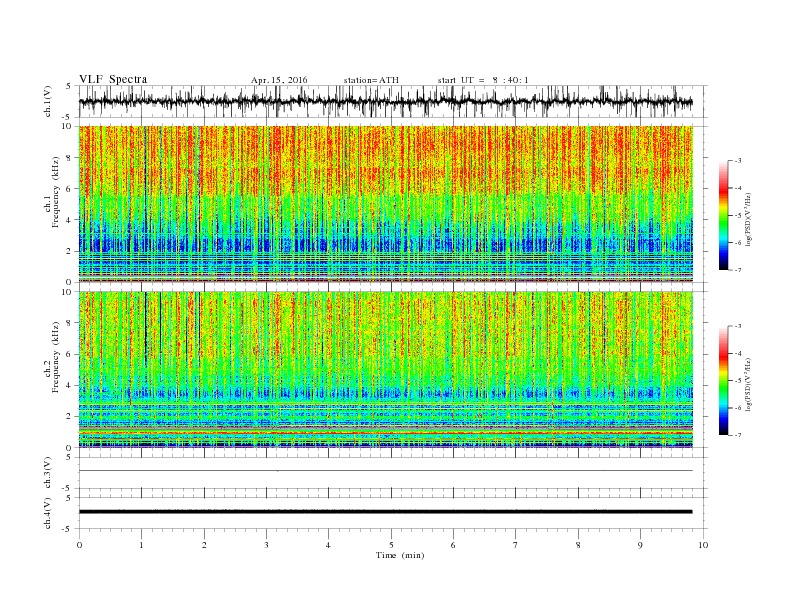Click the flat ch.3 voltage trace
792x612 pixels.
coord(385,471)
